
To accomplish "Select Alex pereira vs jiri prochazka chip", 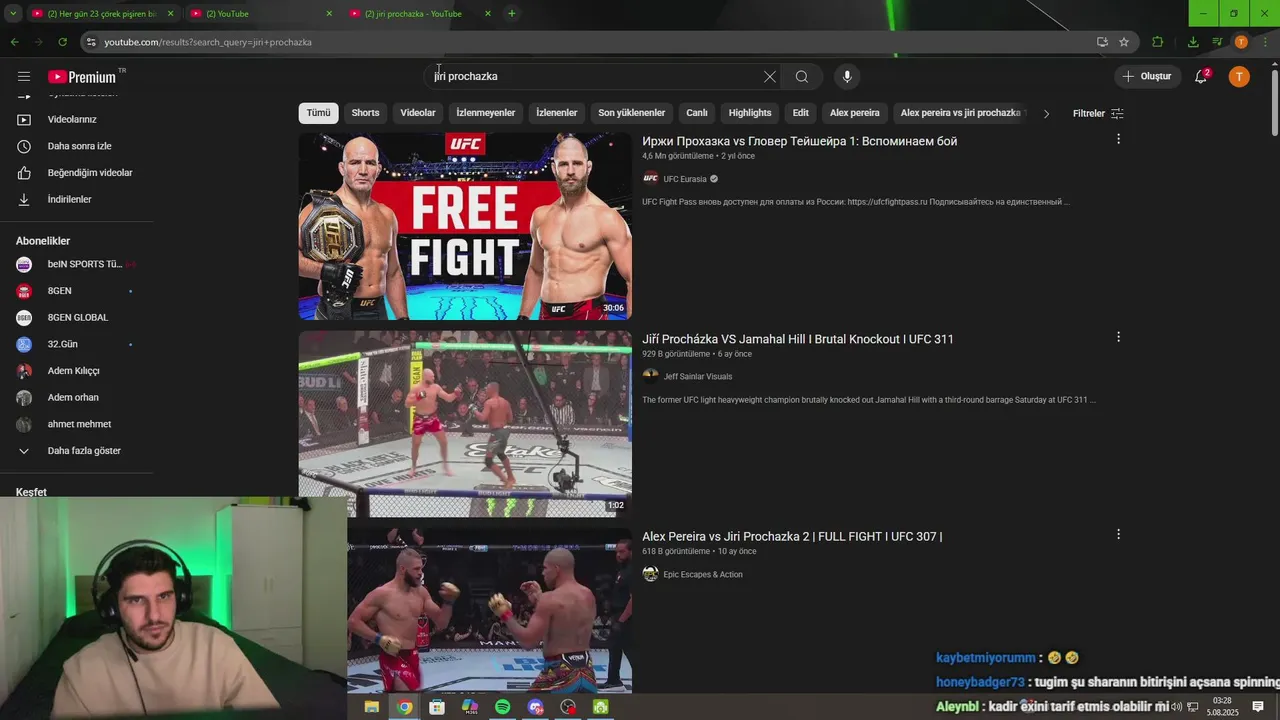I will 960,113.
